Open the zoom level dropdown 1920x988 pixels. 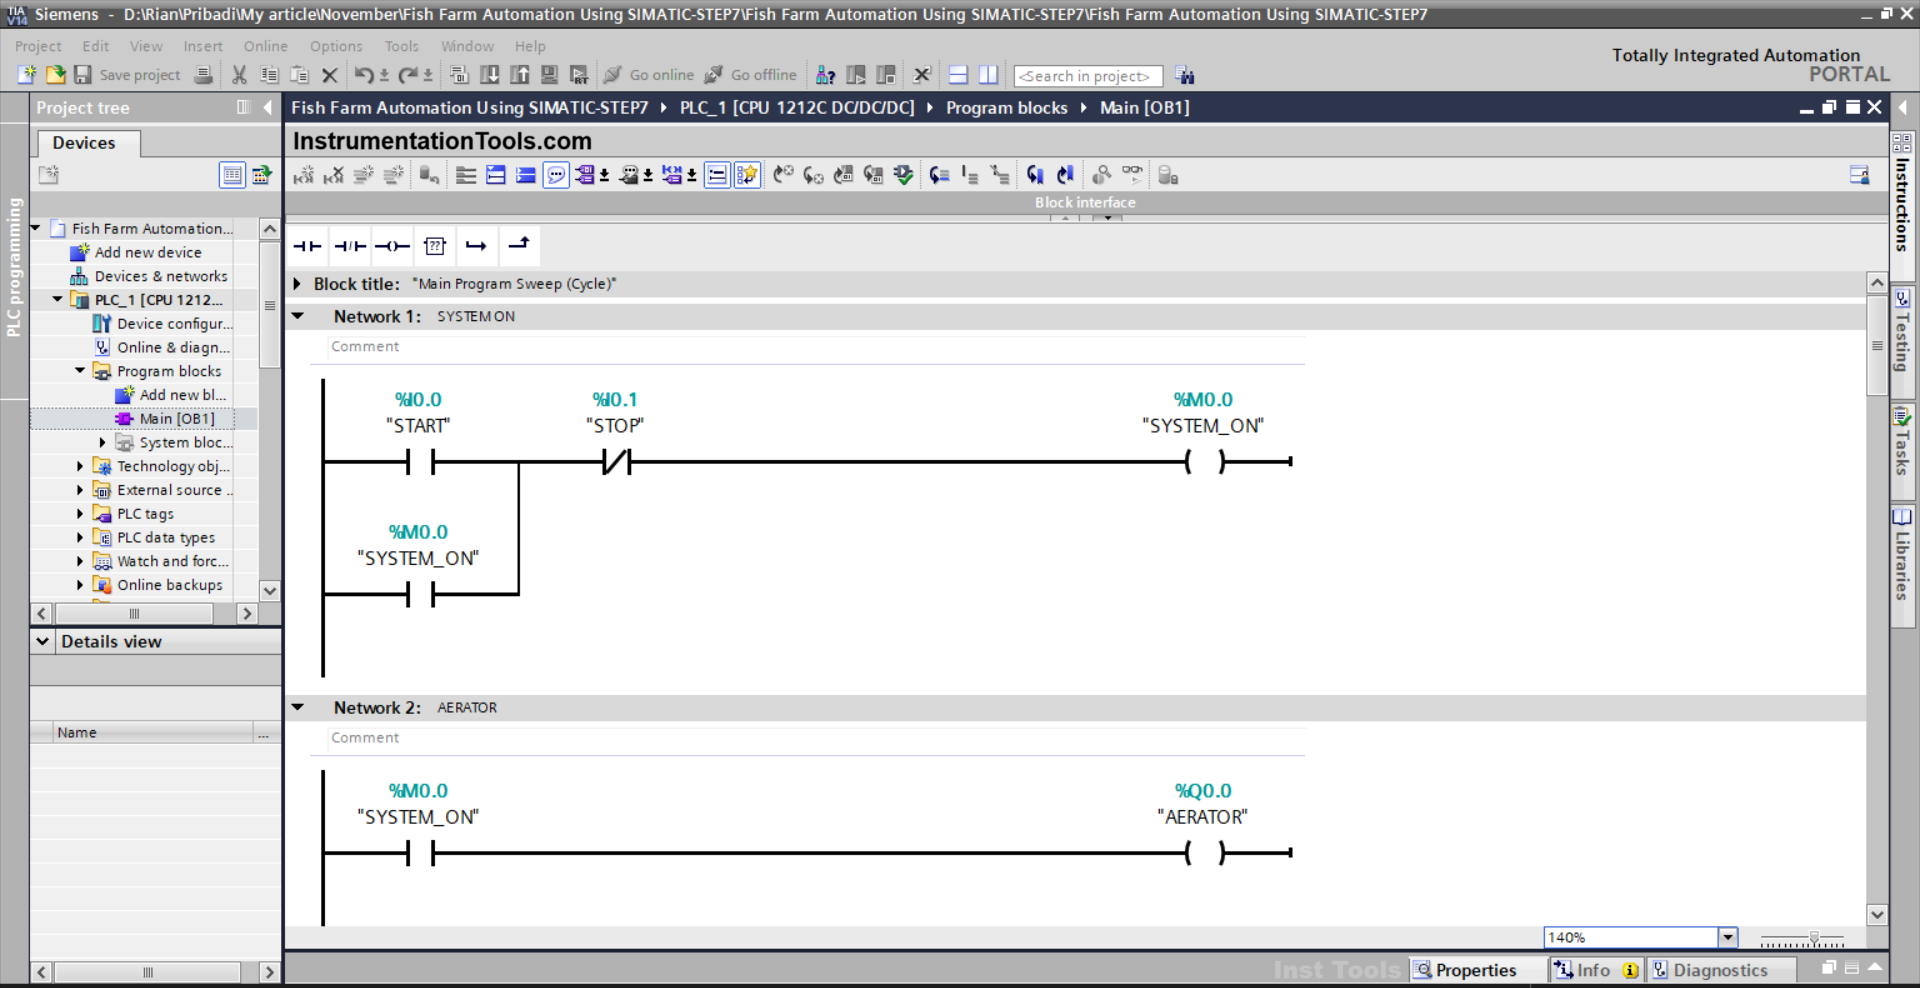click(x=1727, y=938)
